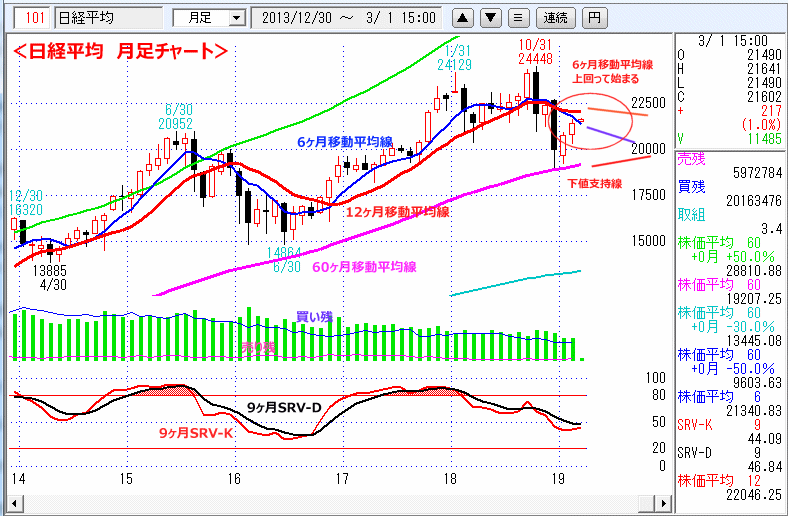Click the down triangle scroll button
The width and height of the screenshot is (788, 516).
coord(490,18)
